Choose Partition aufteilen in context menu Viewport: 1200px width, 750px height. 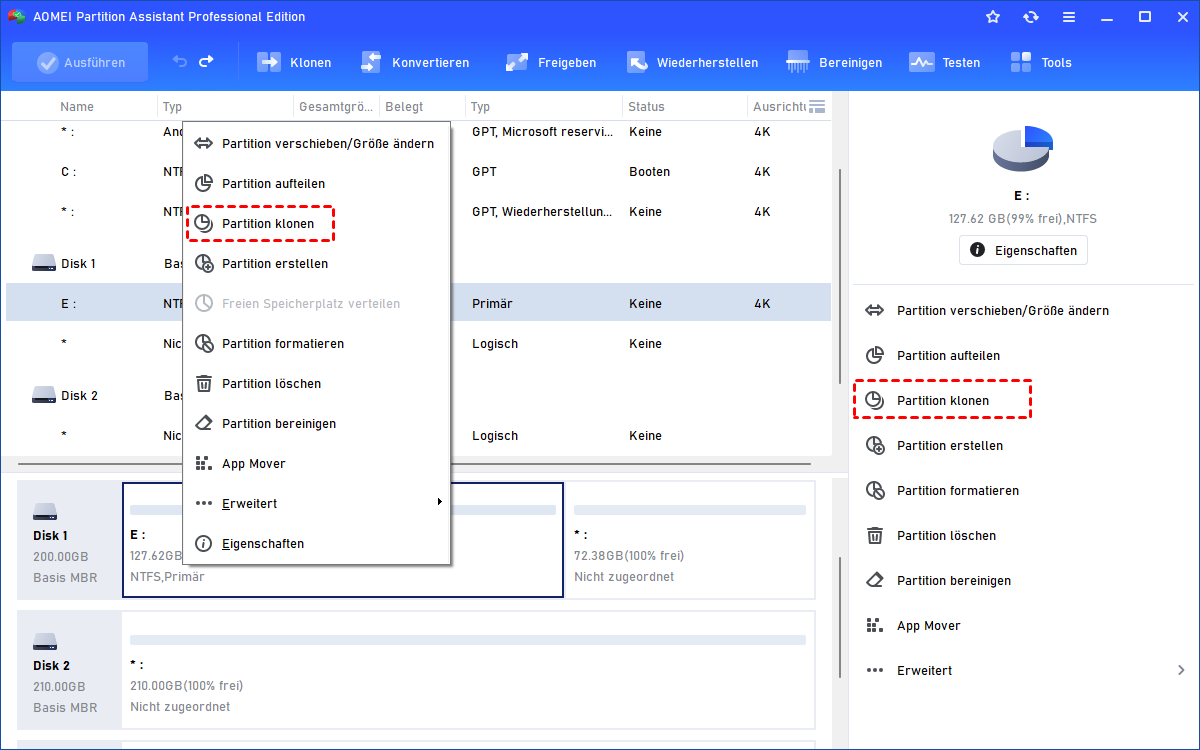tap(317, 184)
